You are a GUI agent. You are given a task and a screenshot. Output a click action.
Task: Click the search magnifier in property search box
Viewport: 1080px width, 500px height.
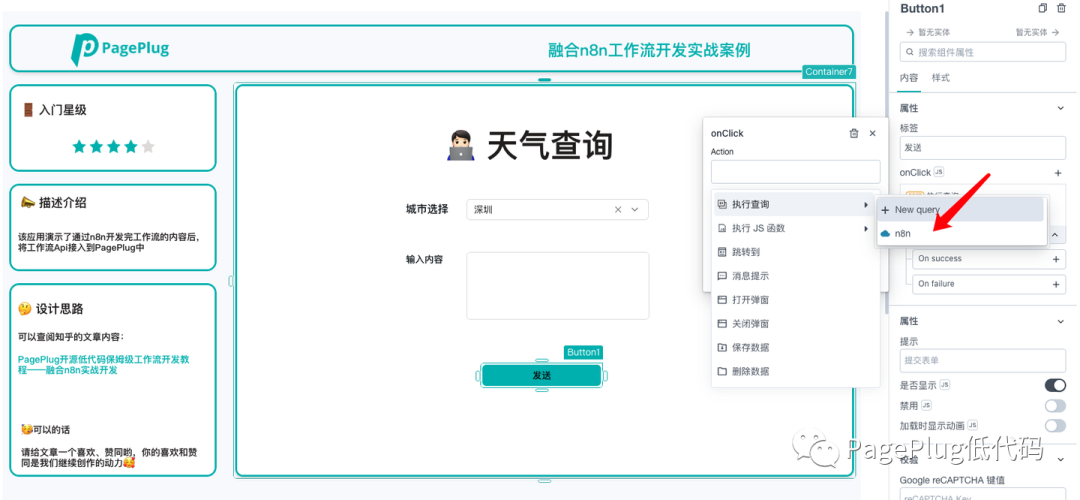click(911, 52)
